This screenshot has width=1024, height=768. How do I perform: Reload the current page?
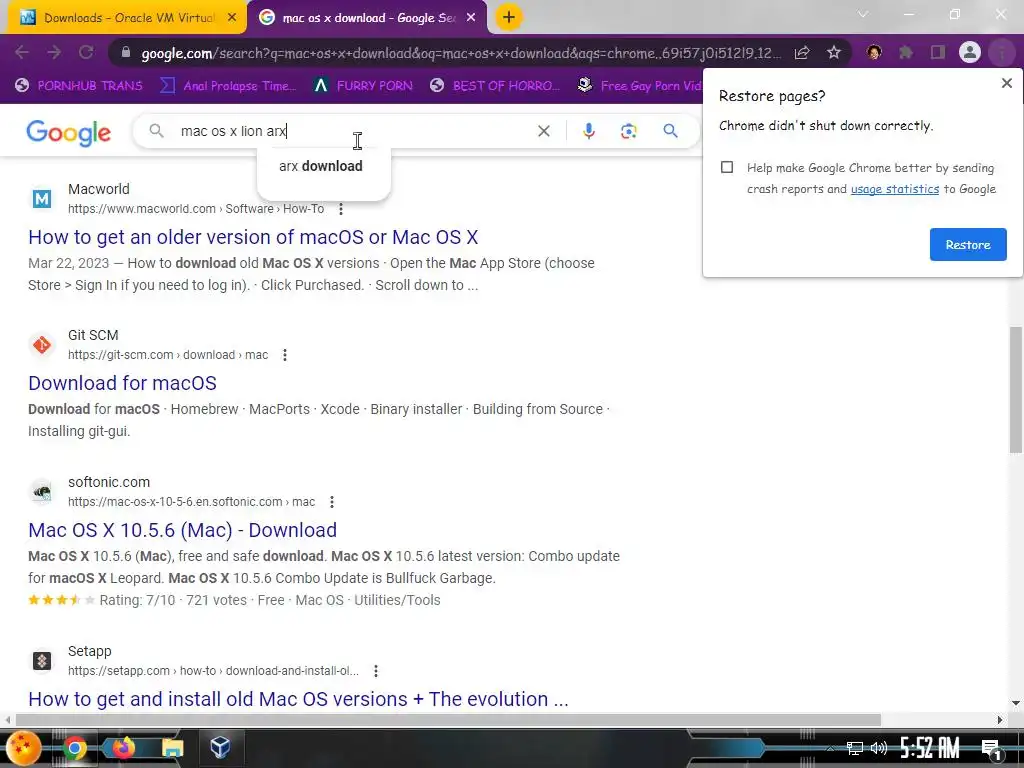tap(86, 52)
